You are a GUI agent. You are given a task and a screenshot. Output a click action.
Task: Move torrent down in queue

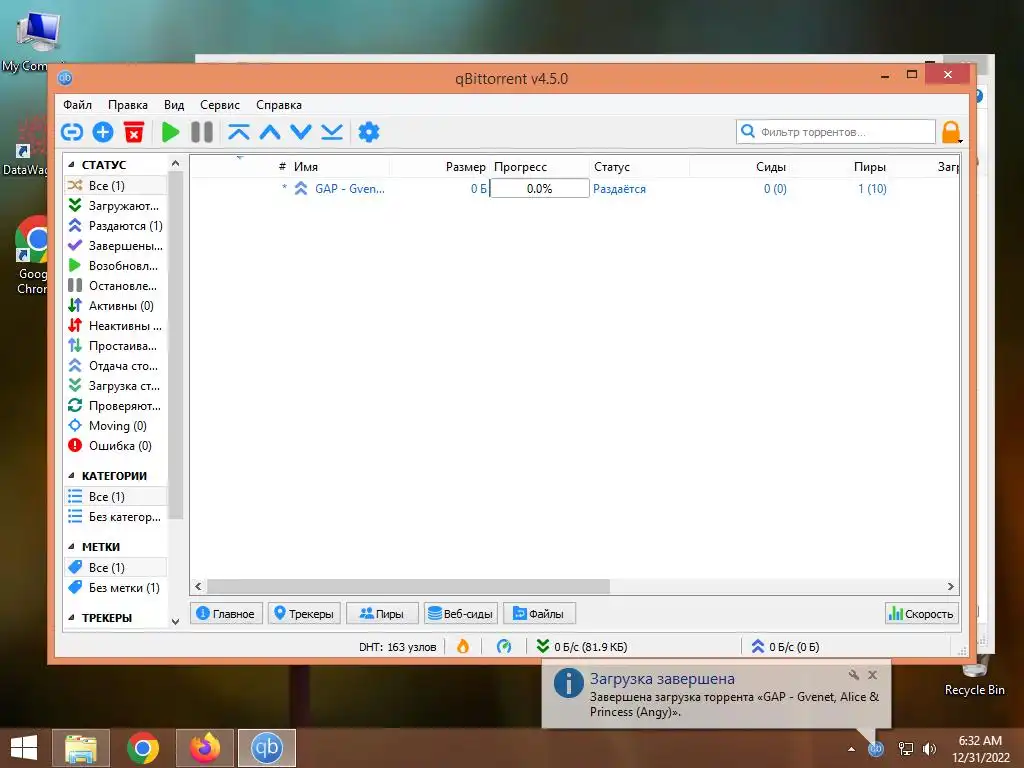[301, 133]
